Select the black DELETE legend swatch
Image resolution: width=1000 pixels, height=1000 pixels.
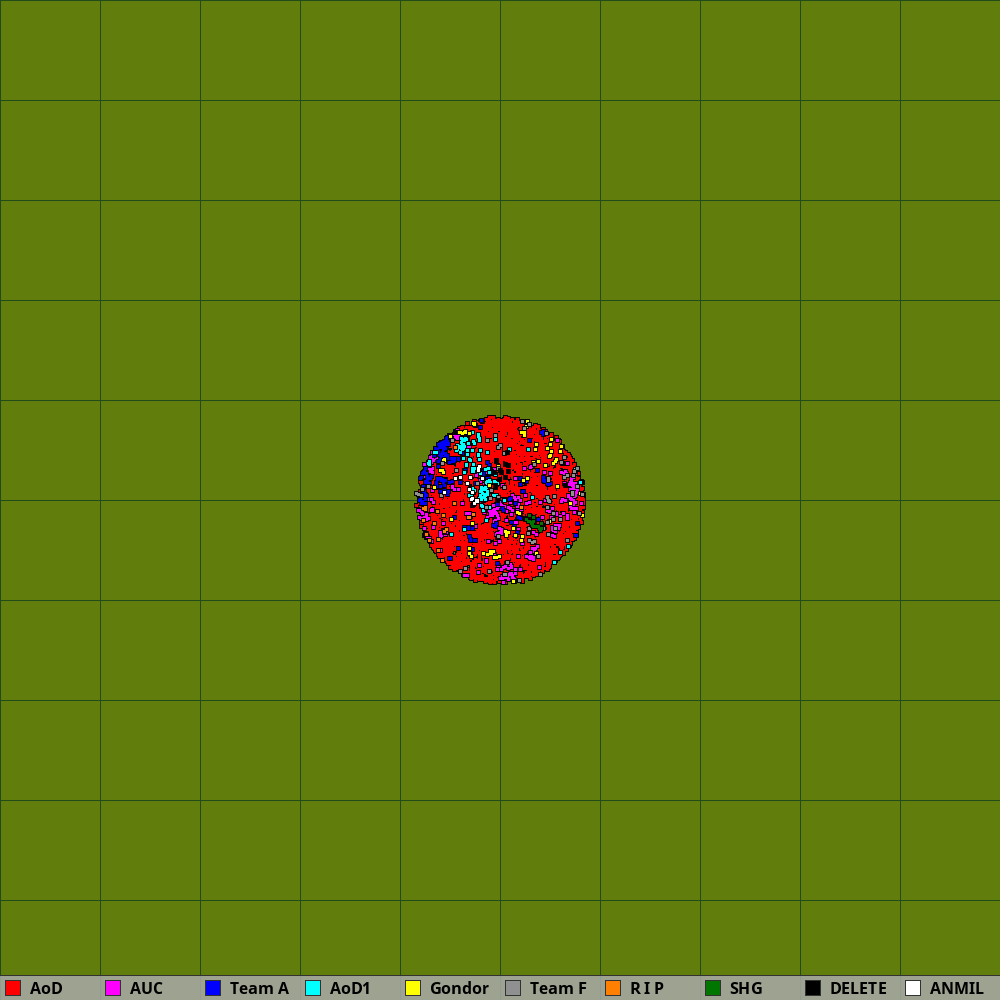tap(813, 988)
